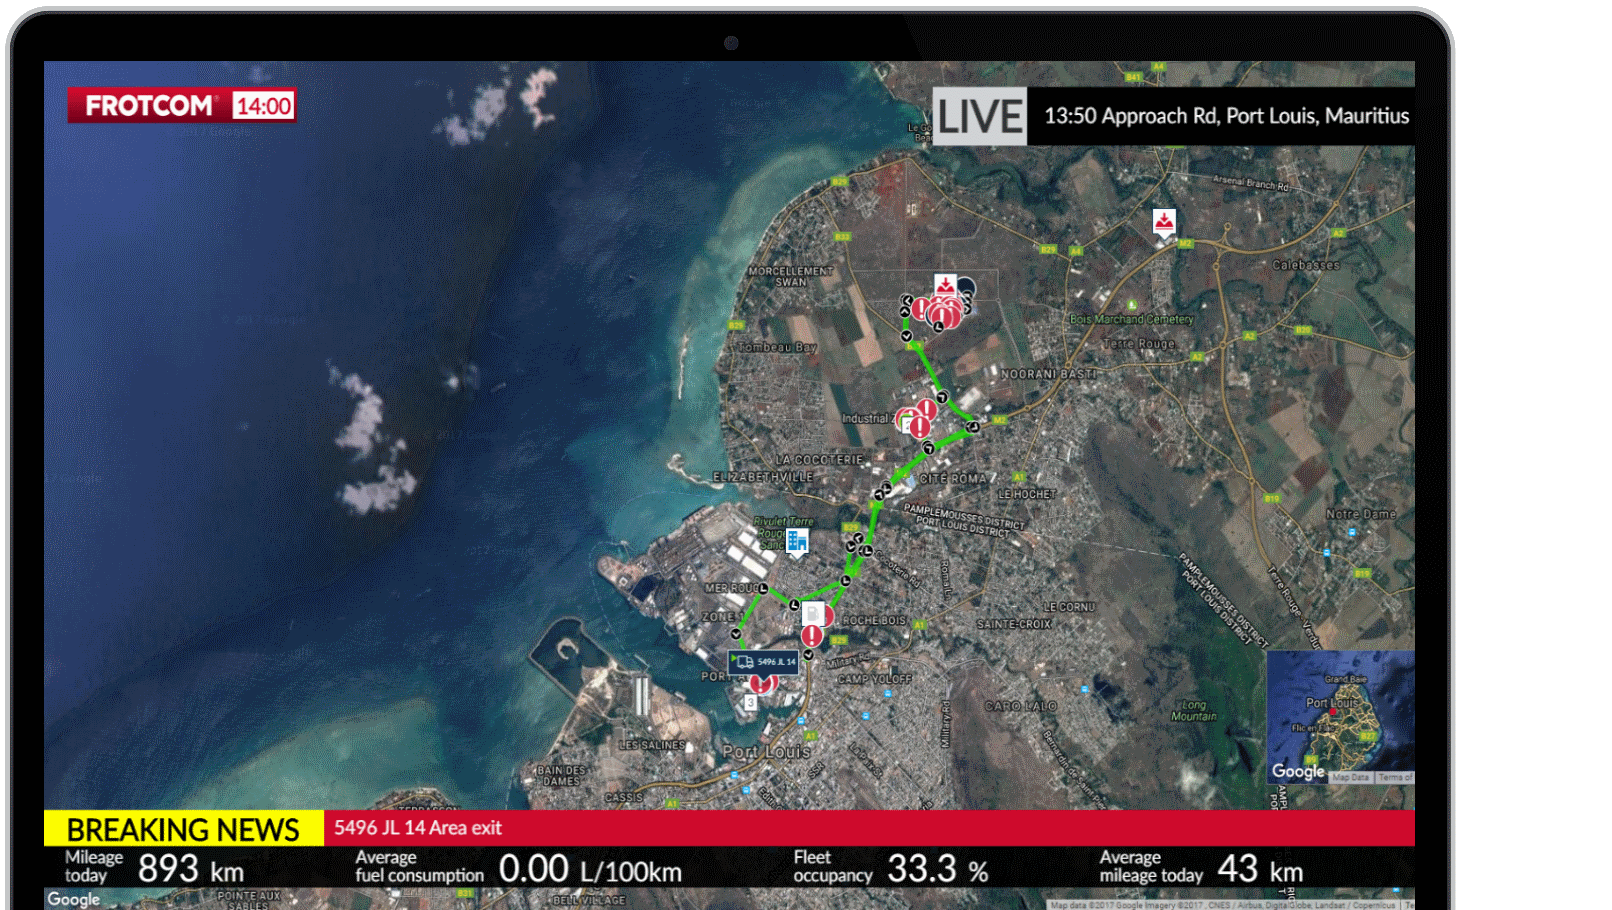
Task: Click the route arrow near ZONE 1 label
Action: (737, 634)
